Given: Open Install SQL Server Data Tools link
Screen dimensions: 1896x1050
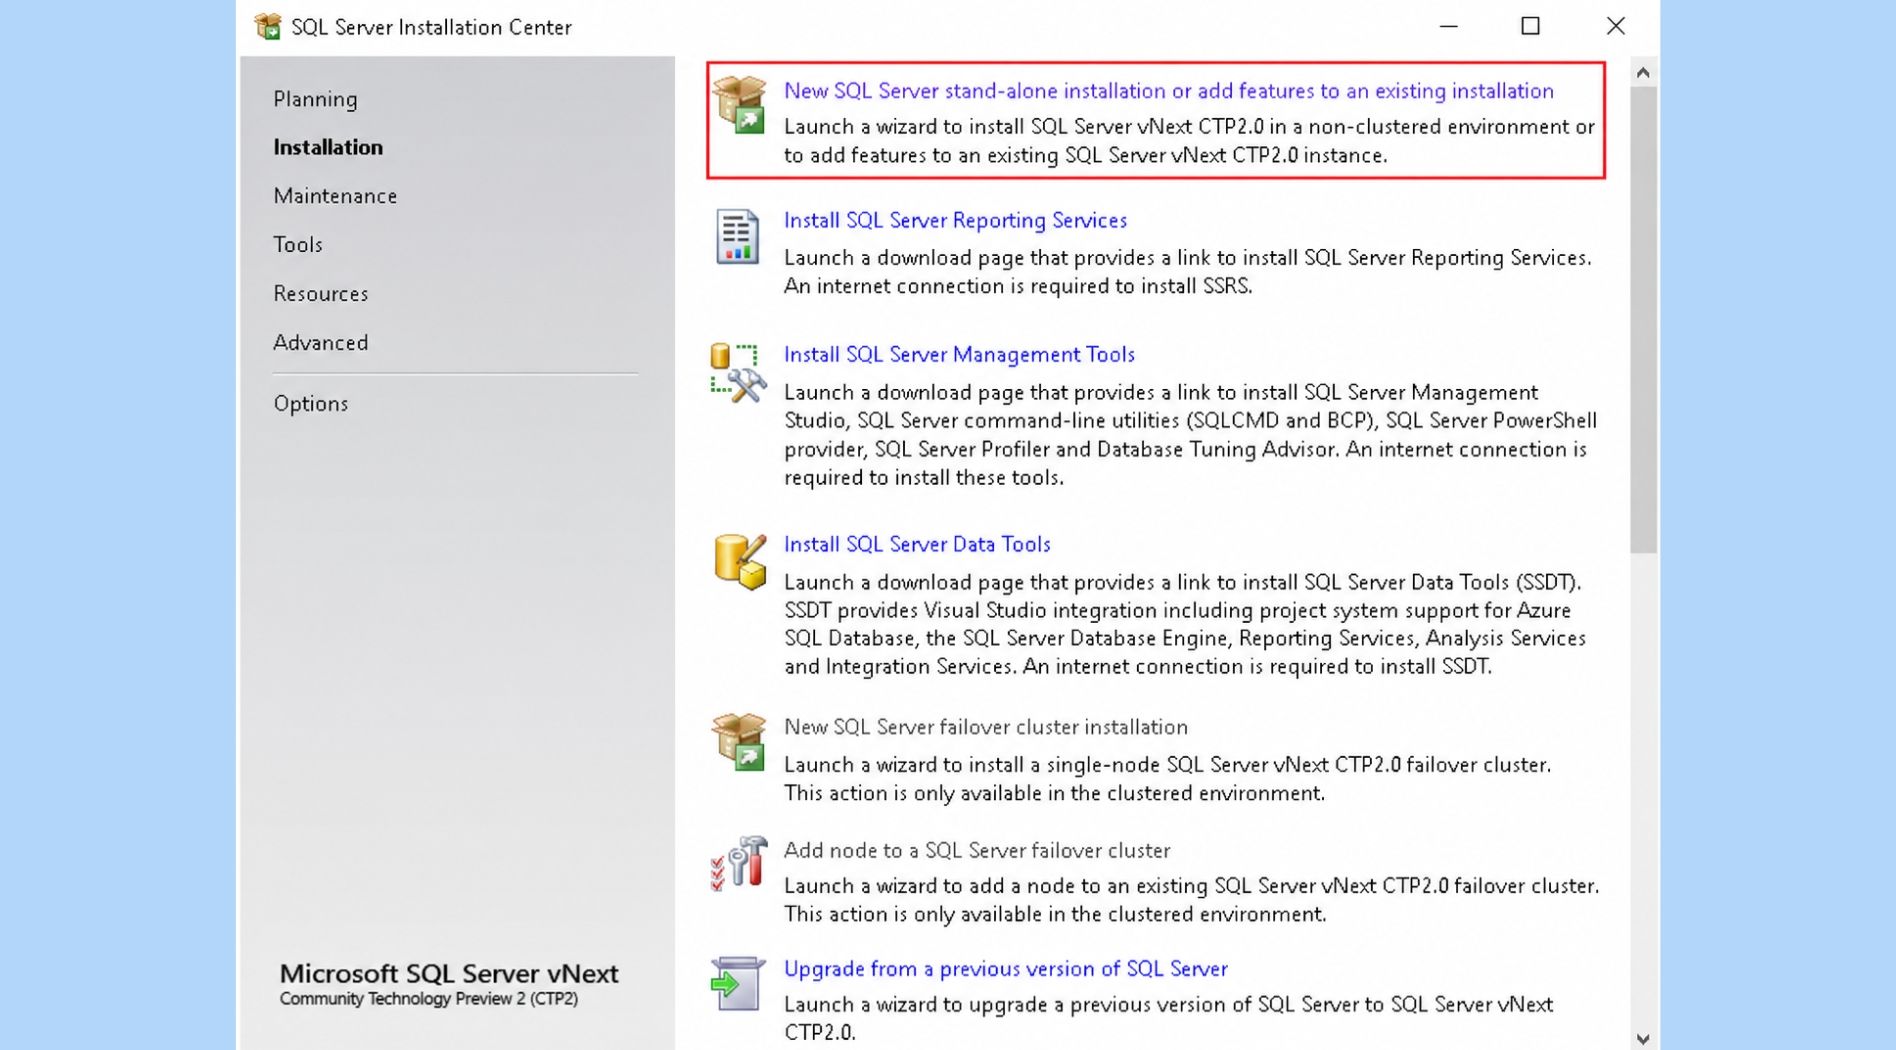Looking at the screenshot, I should pyautogui.click(x=917, y=545).
